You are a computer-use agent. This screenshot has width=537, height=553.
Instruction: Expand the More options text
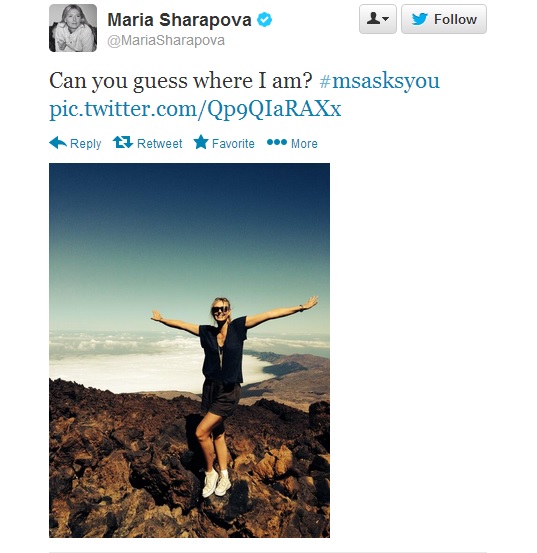304,144
